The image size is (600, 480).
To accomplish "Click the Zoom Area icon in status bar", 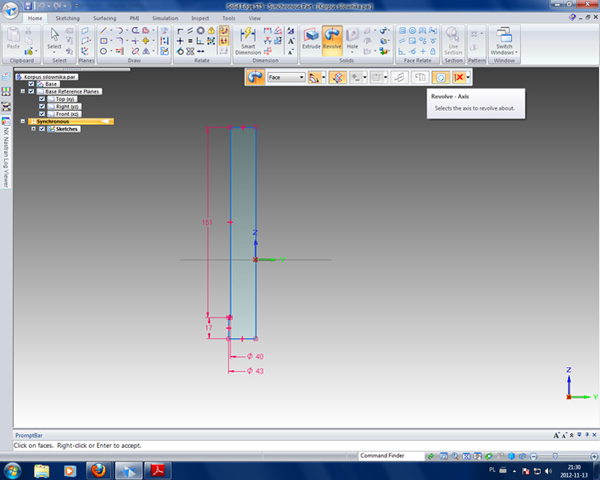I will pos(444,456).
